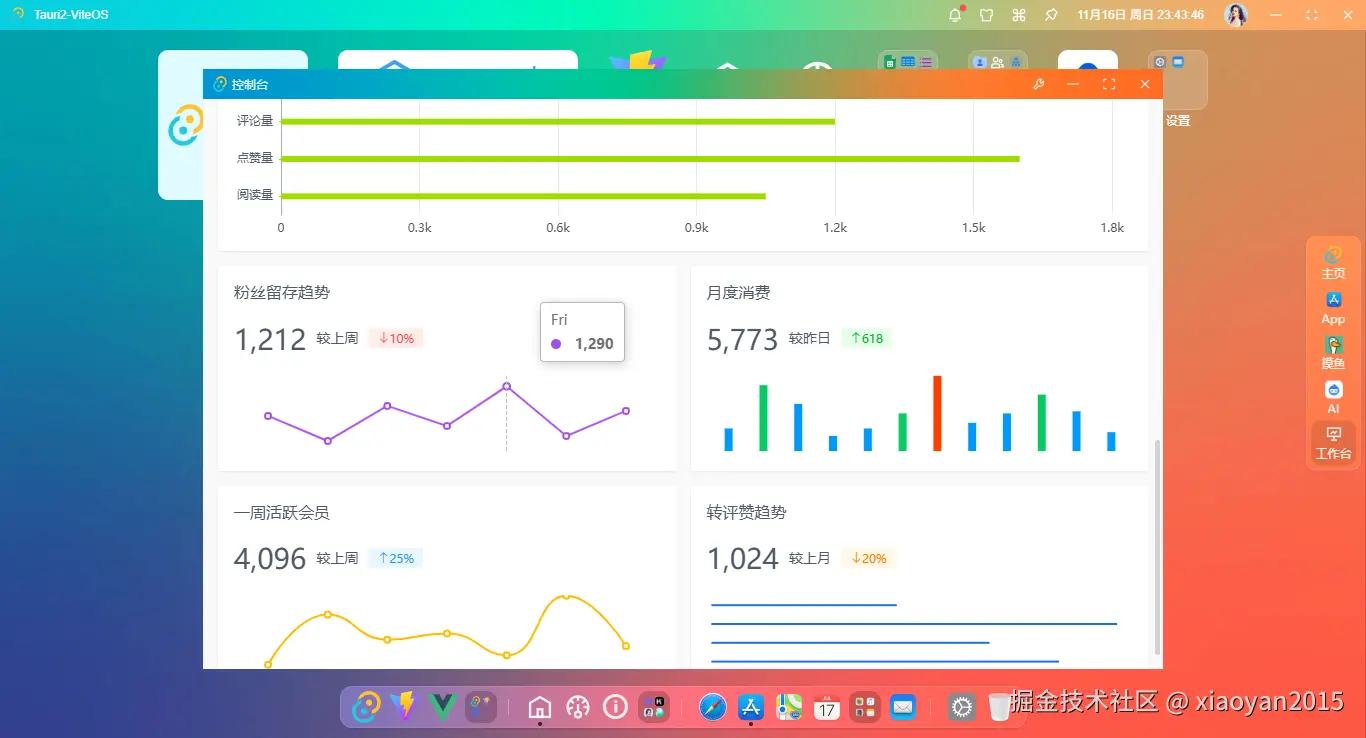Click the command shortcut icon in top bar
The width and height of the screenshot is (1366, 738).
tap(1019, 15)
